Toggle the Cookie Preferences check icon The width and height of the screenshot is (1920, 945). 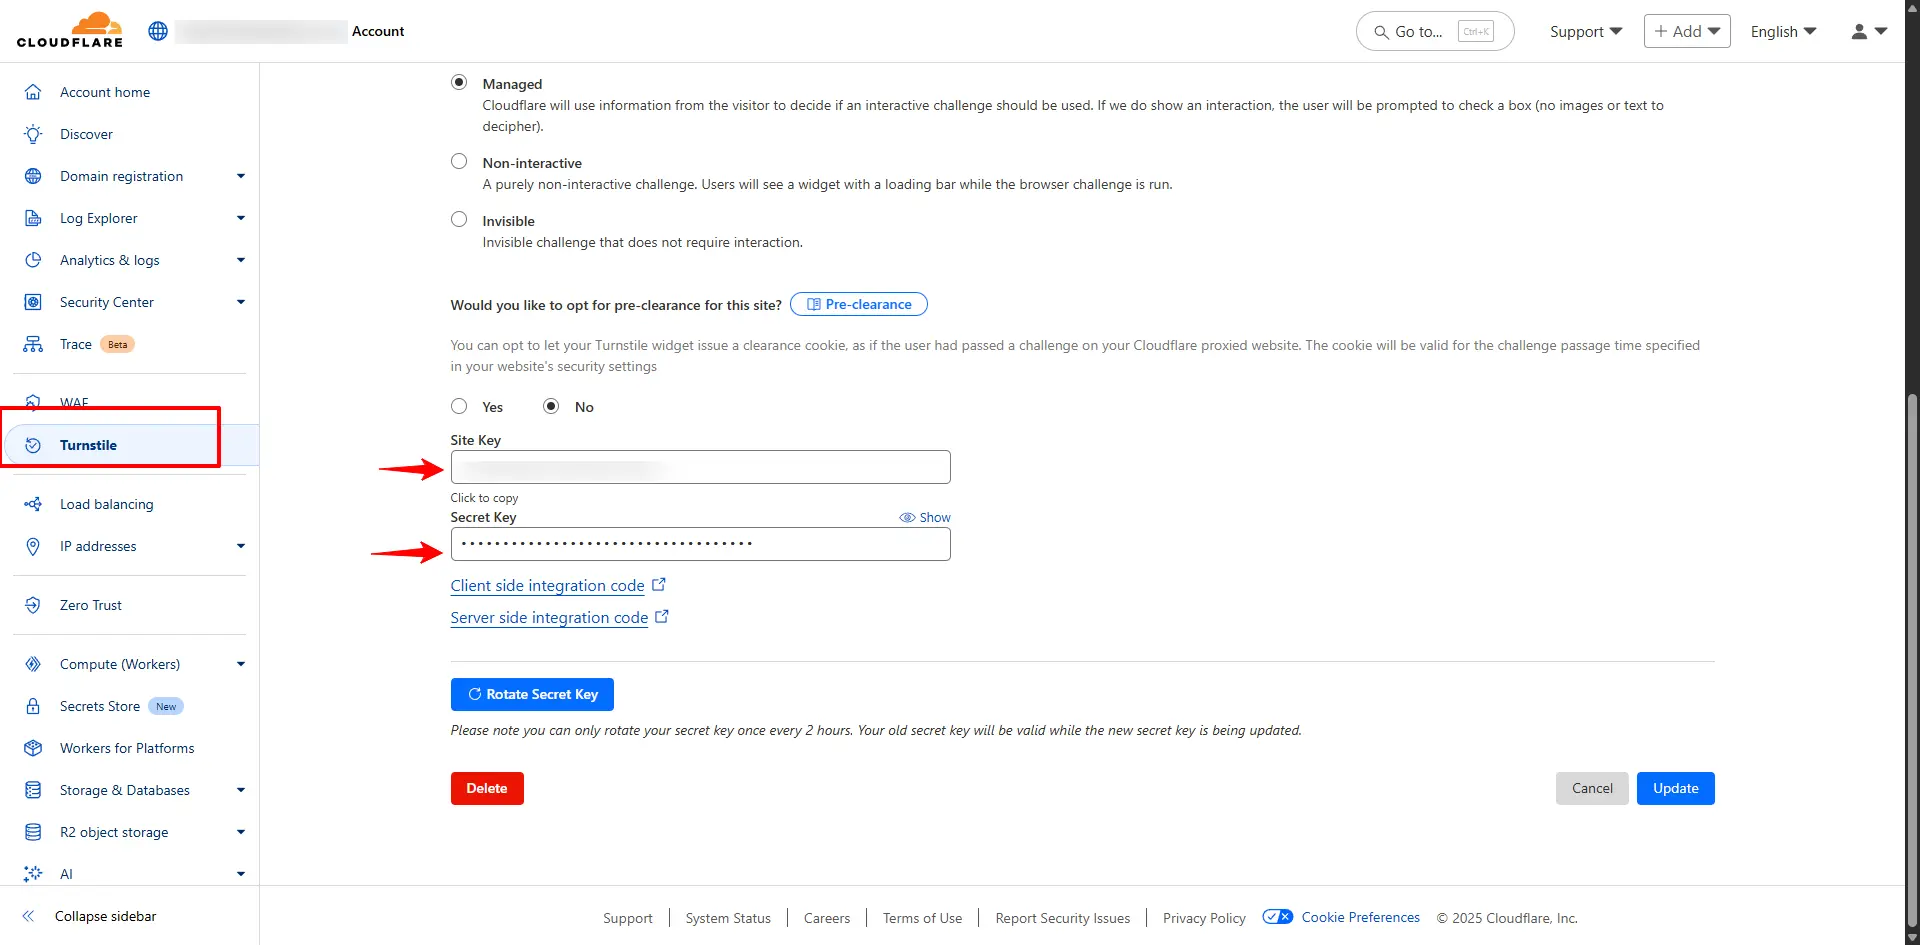click(1278, 917)
